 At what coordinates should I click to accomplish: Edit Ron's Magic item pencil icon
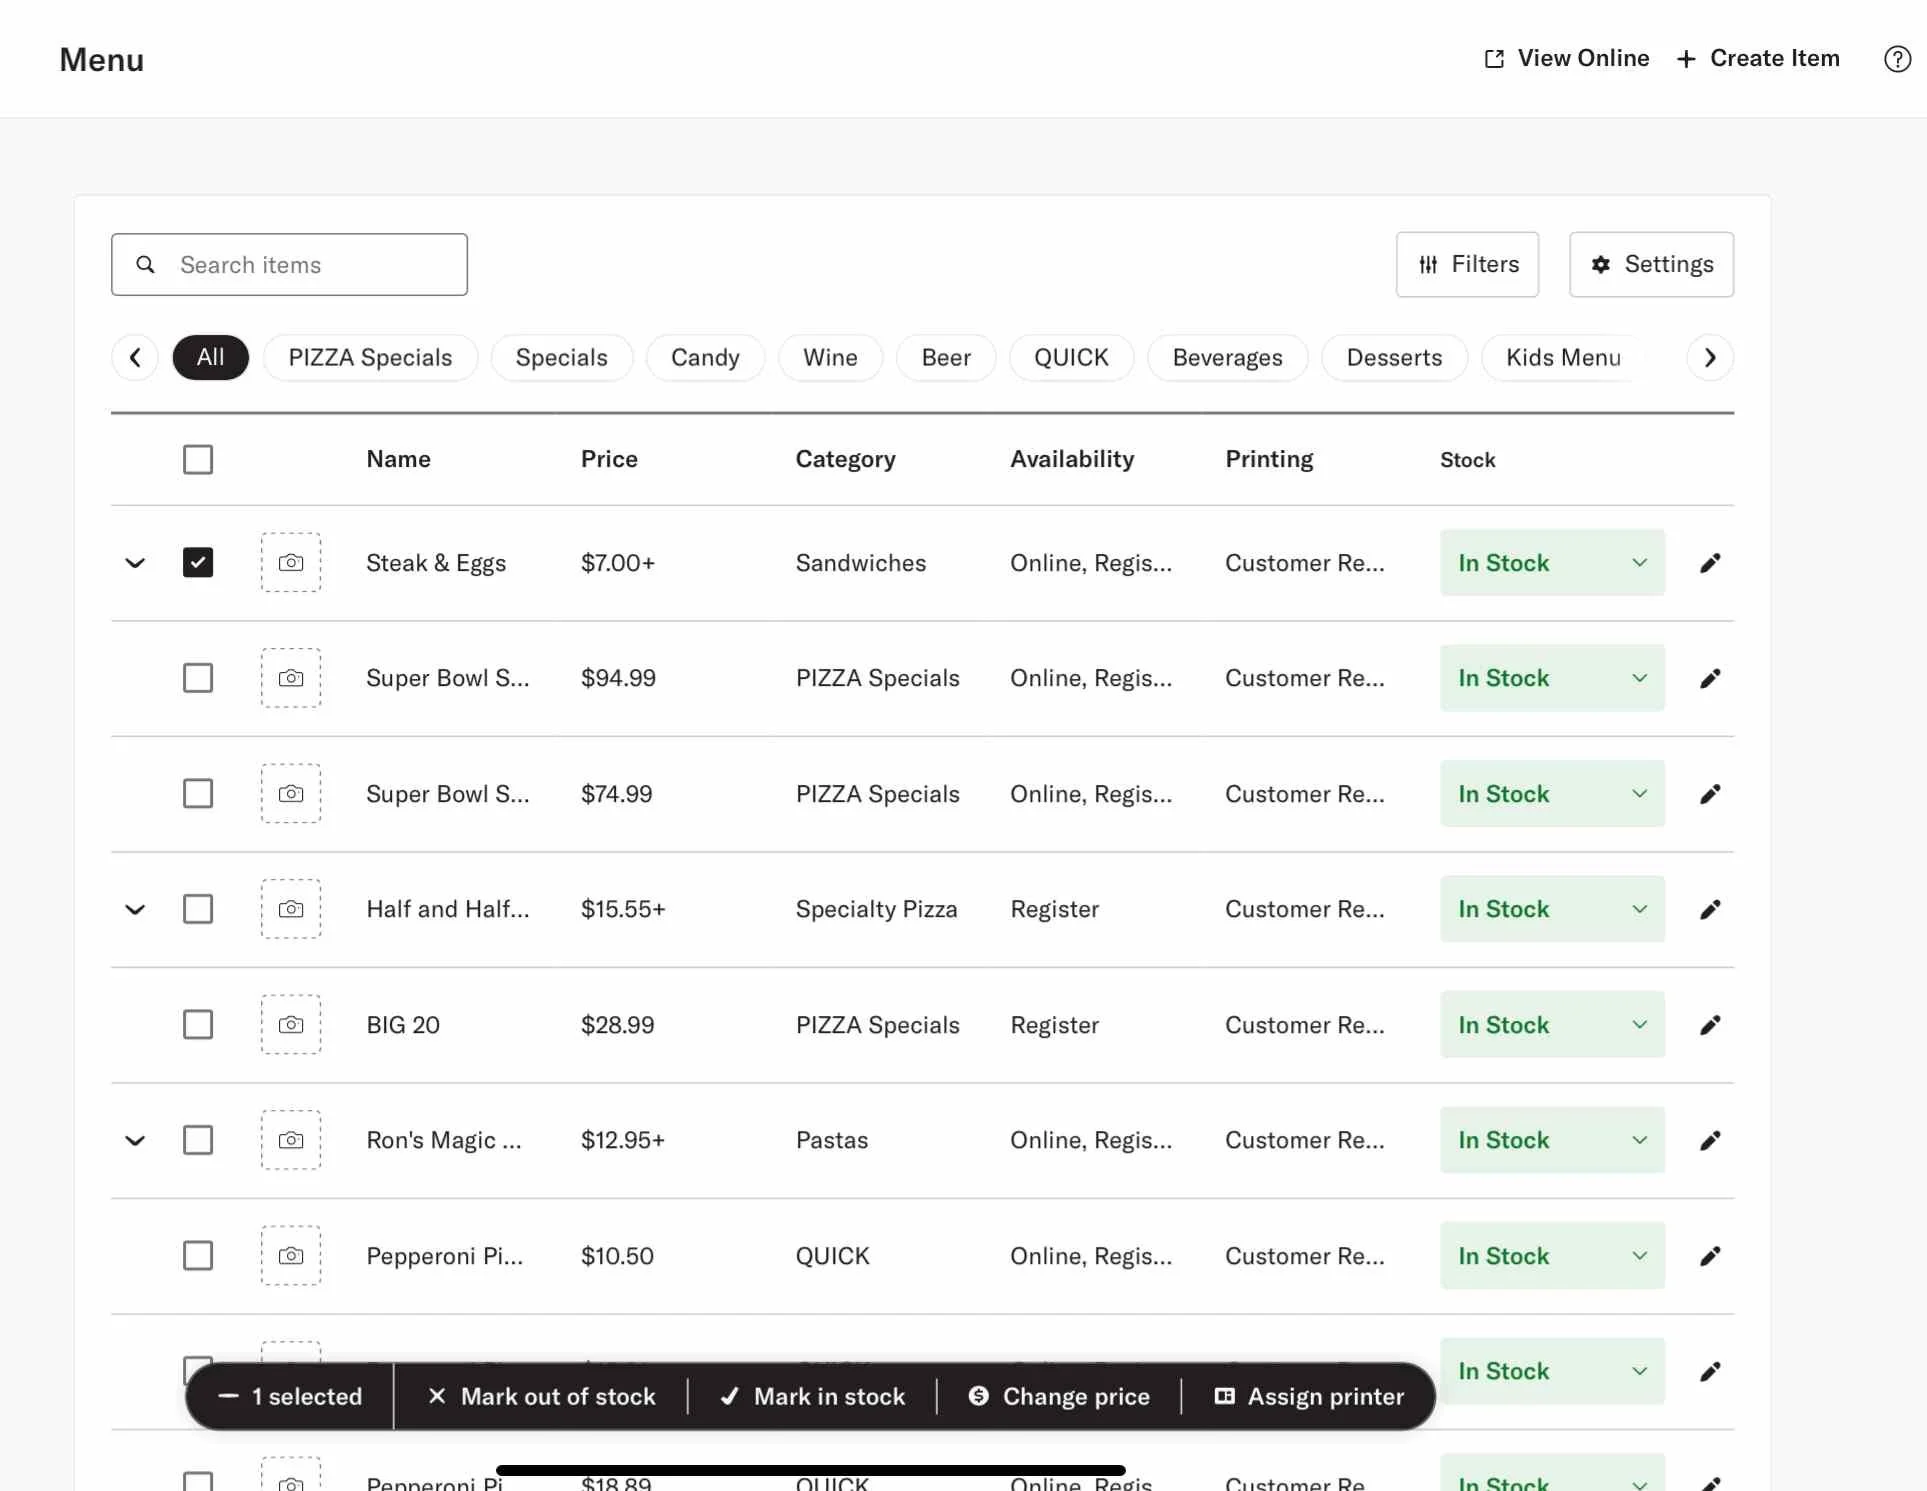(1710, 1140)
